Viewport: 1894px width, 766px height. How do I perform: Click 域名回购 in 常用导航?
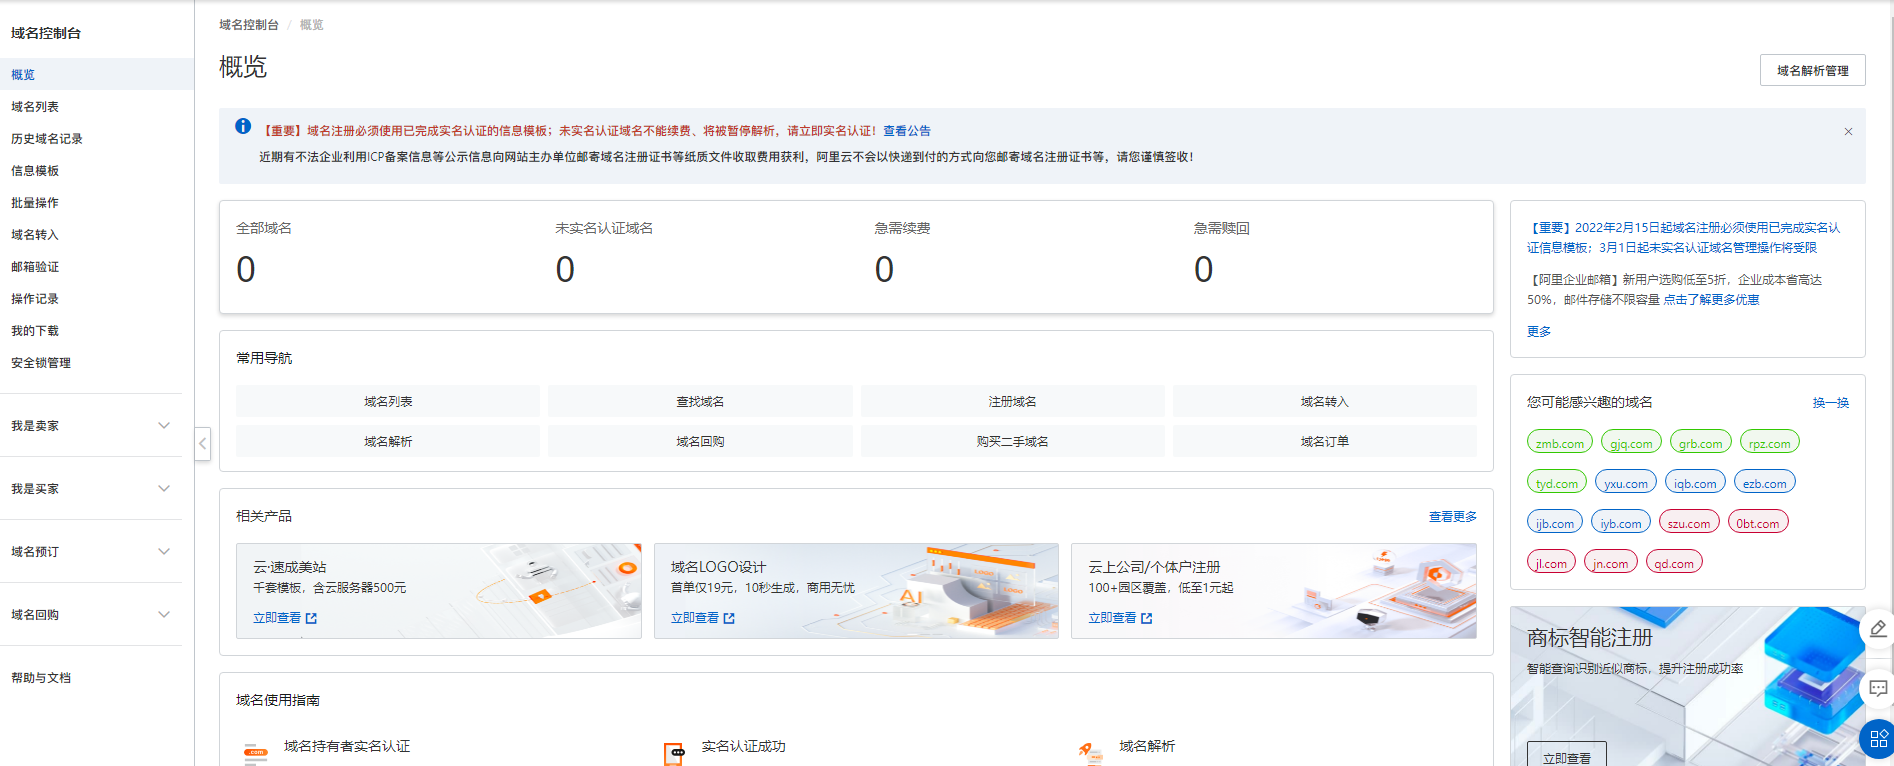click(700, 442)
